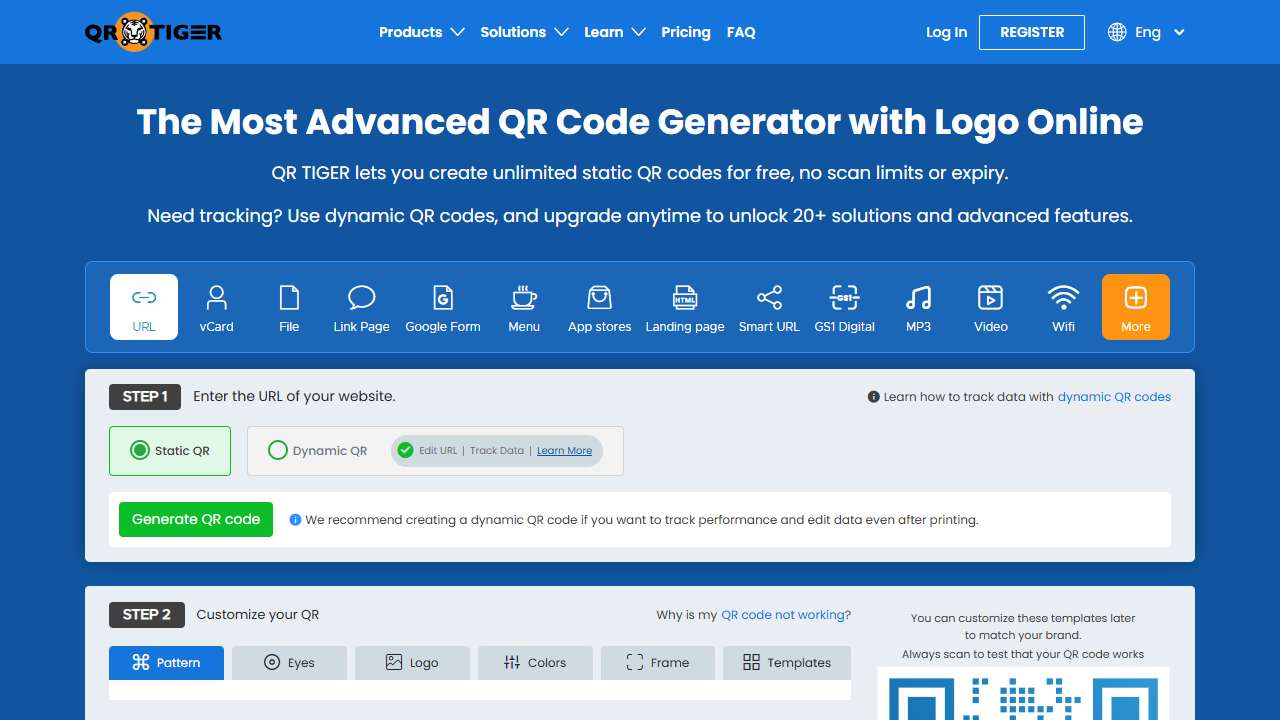Open the Google Form QR option

pyautogui.click(x=443, y=307)
